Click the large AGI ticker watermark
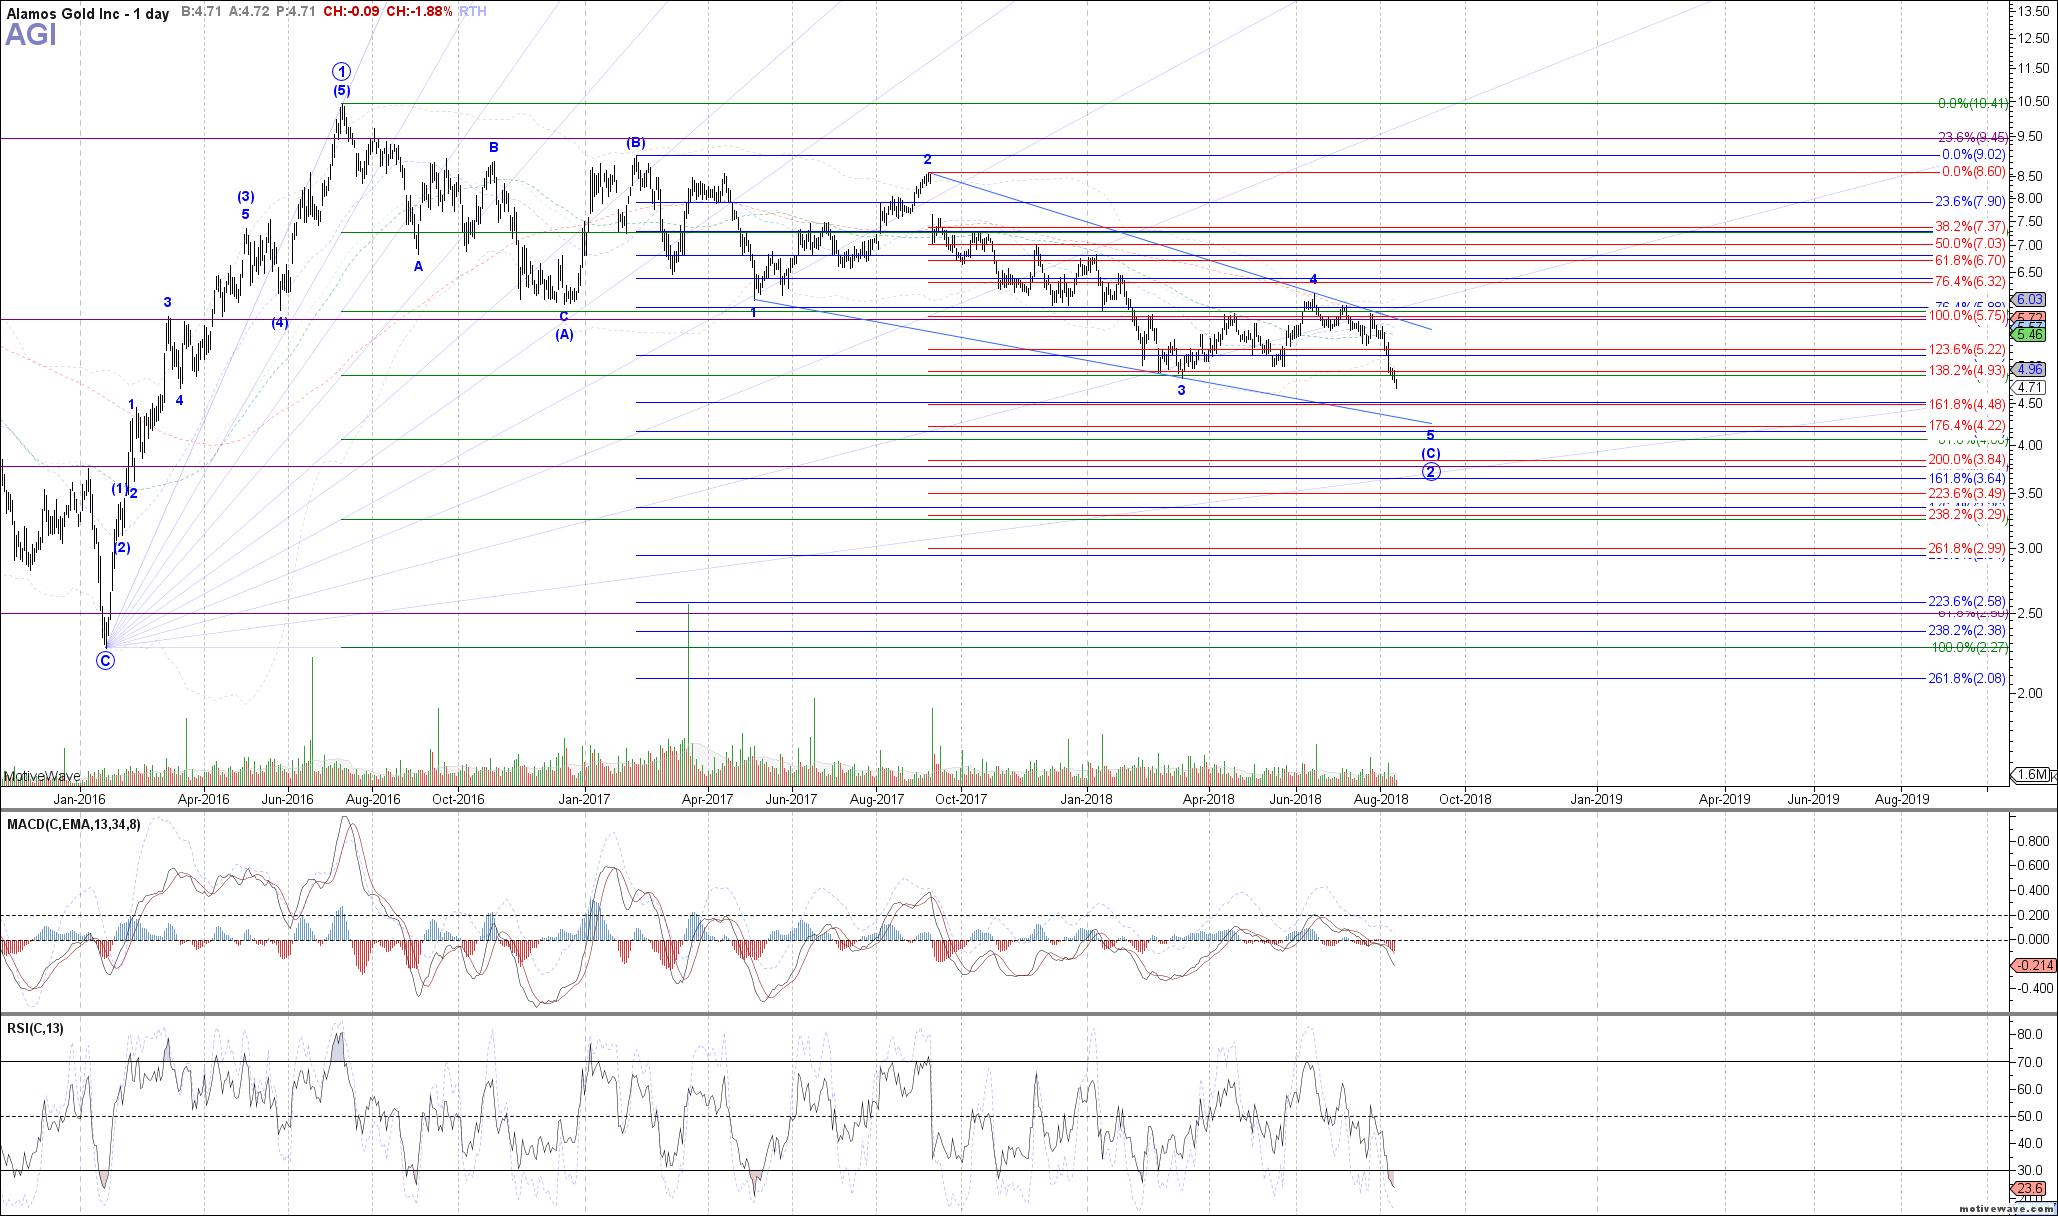The width and height of the screenshot is (2058, 1216). pos(31,36)
